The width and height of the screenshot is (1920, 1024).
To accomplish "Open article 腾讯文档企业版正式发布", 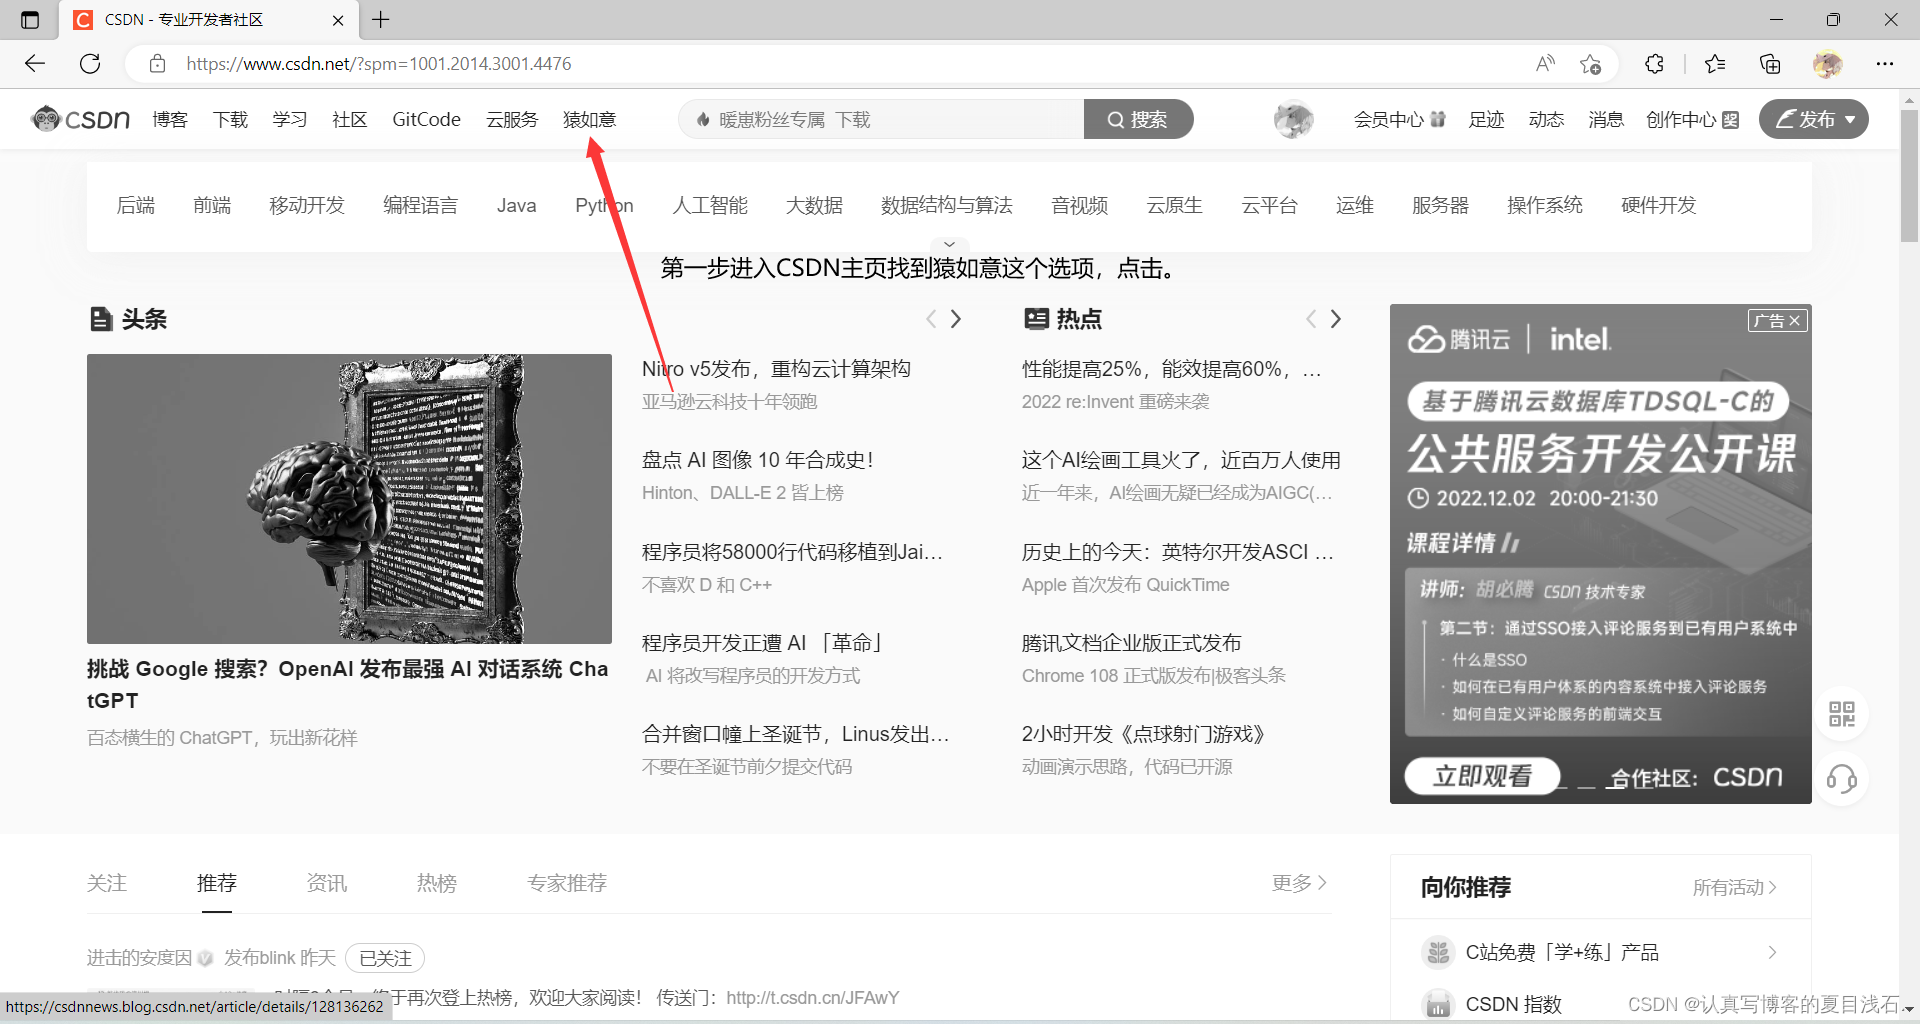I will (x=1131, y=643).
